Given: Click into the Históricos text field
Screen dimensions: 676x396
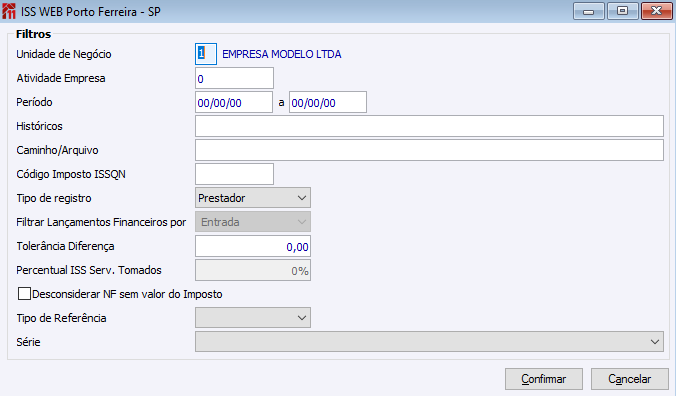Looking at the screenshot, I should tap(429, 126).
